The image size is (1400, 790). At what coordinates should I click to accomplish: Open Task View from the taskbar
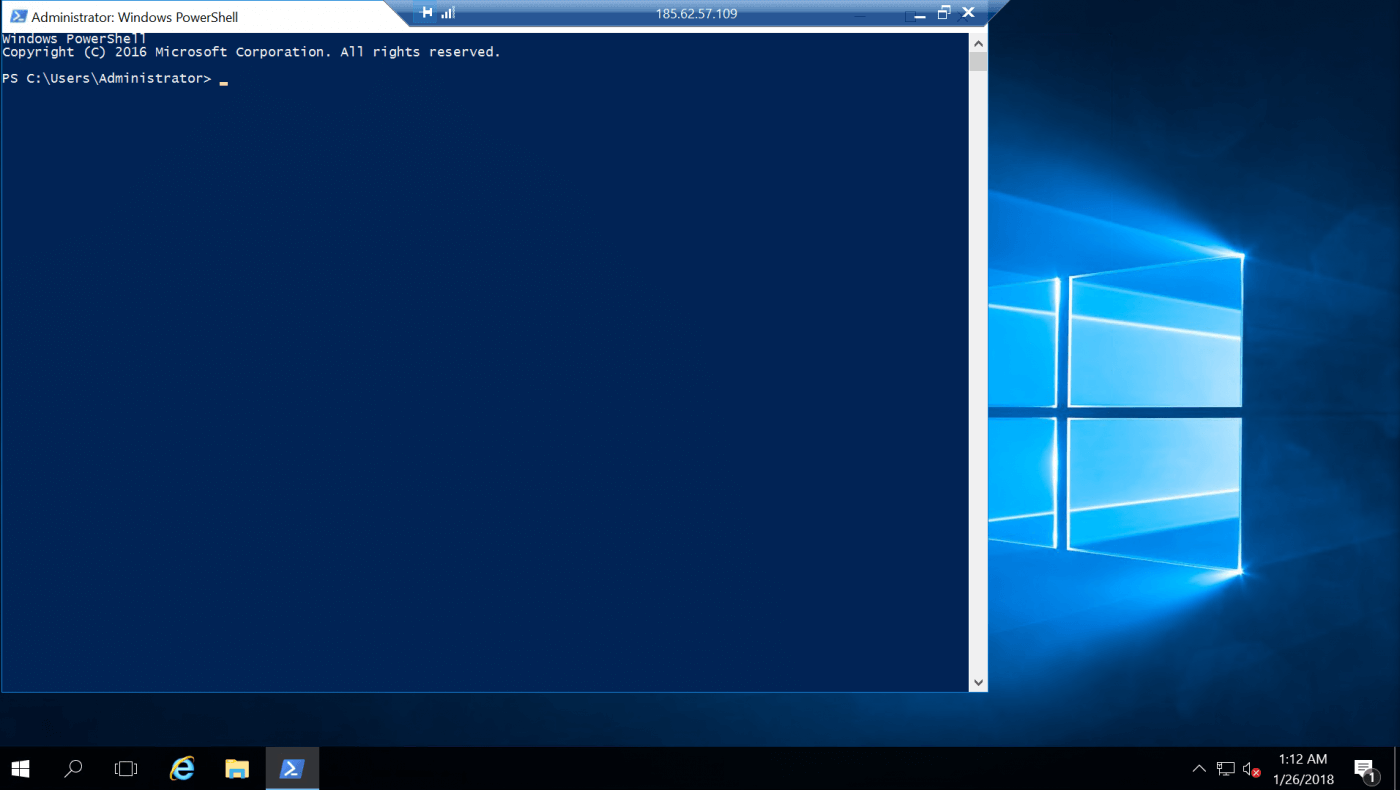tap(124, 768)
